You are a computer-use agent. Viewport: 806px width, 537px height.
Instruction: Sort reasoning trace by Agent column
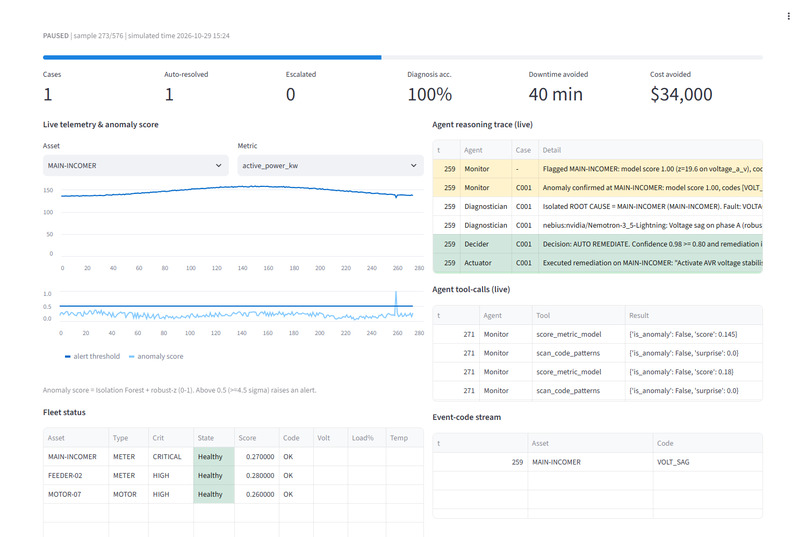pyautogui.click(x=485, y=150)
